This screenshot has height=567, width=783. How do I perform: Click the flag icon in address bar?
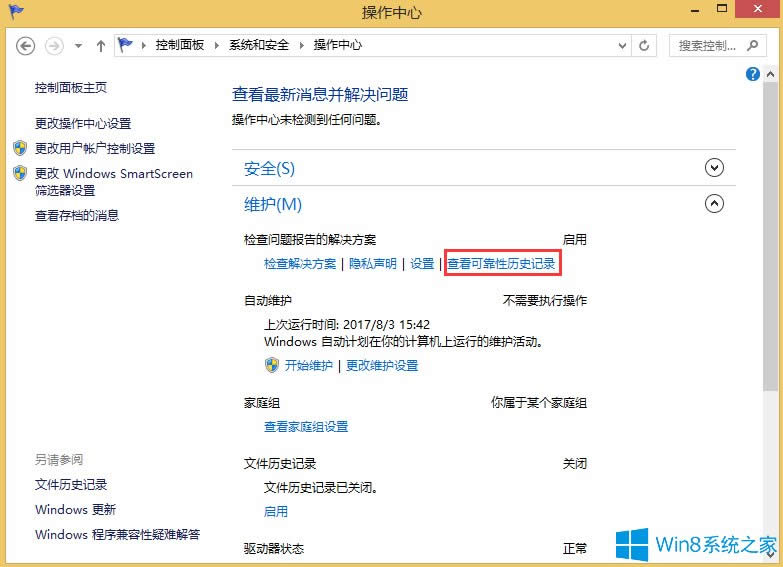click(126, 46)
